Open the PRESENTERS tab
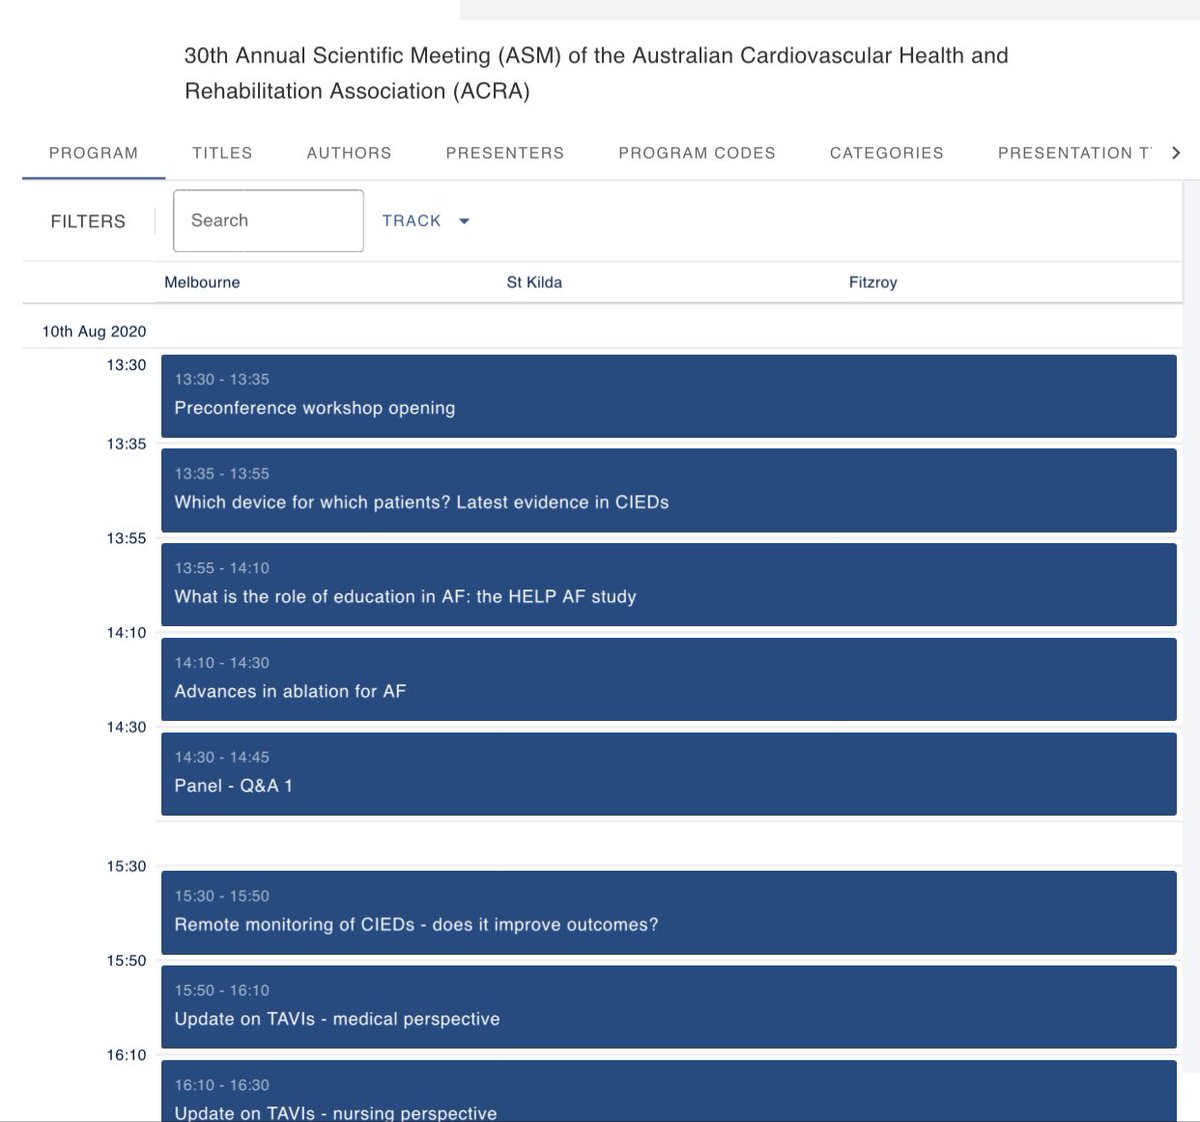The width and height of the screenshot is (1200, 1122). [505, 152]
